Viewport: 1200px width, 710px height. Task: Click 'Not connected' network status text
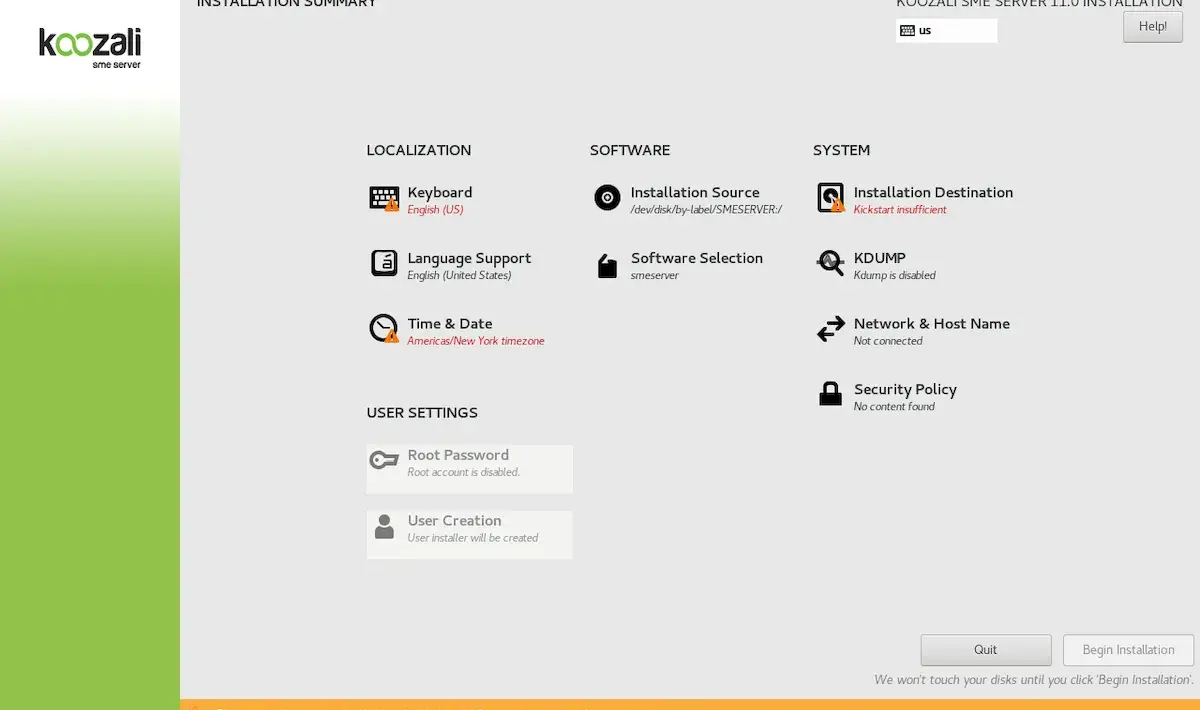pos(888,341)
